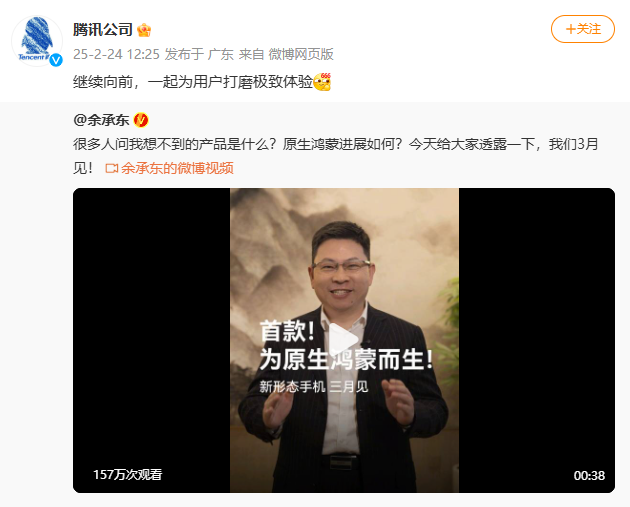Screen dimensions: 630x507
Task: Play the video with the center play button
Action: point(344,340)
